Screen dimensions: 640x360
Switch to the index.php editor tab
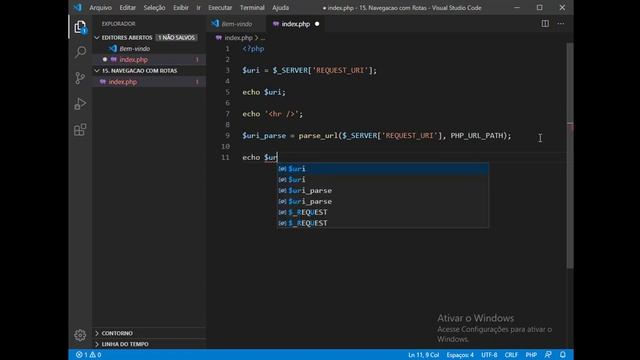point(296,24)
